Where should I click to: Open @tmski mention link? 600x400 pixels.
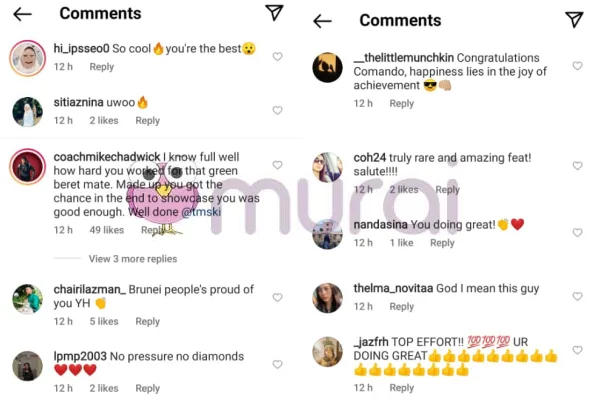click(x=201, y=212)
